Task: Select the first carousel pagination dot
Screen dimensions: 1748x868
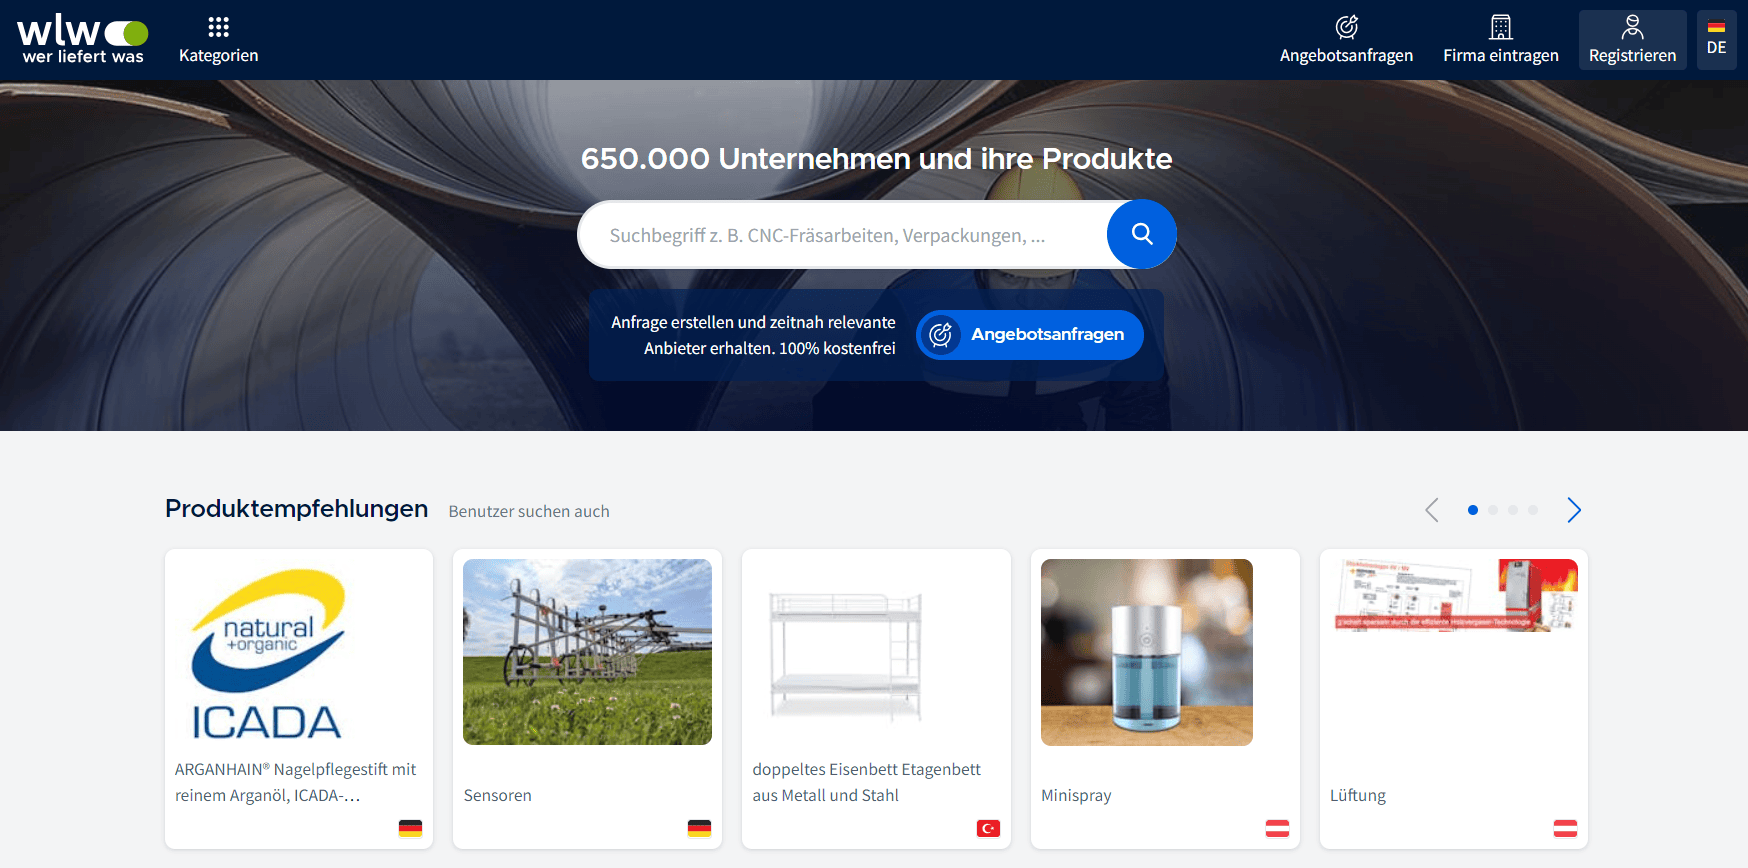Action: coord(1473,510)
